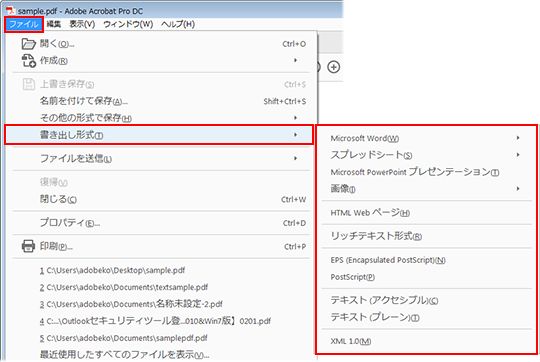Click the Acrobat icon in the title bar

[x=10, y=11]
